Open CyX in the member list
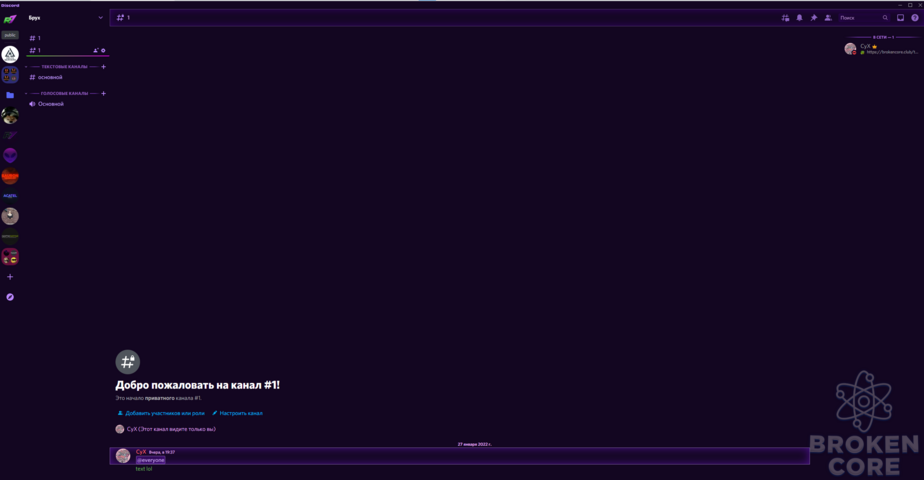This screenshot has height=480, width=924. pyautogui.click(x=882, y=49)
